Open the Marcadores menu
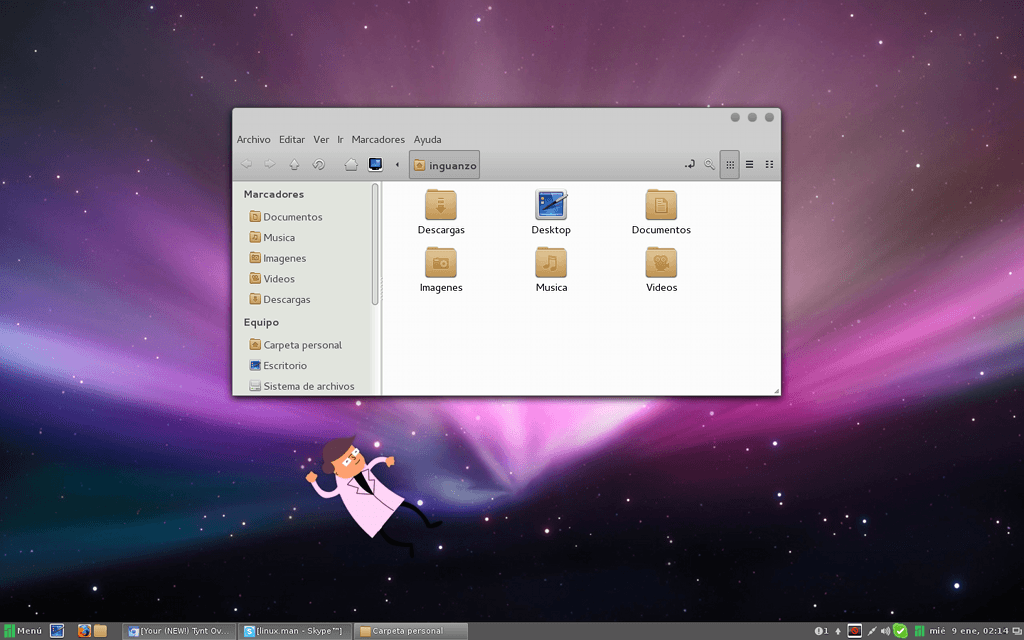 click(378, 139)
